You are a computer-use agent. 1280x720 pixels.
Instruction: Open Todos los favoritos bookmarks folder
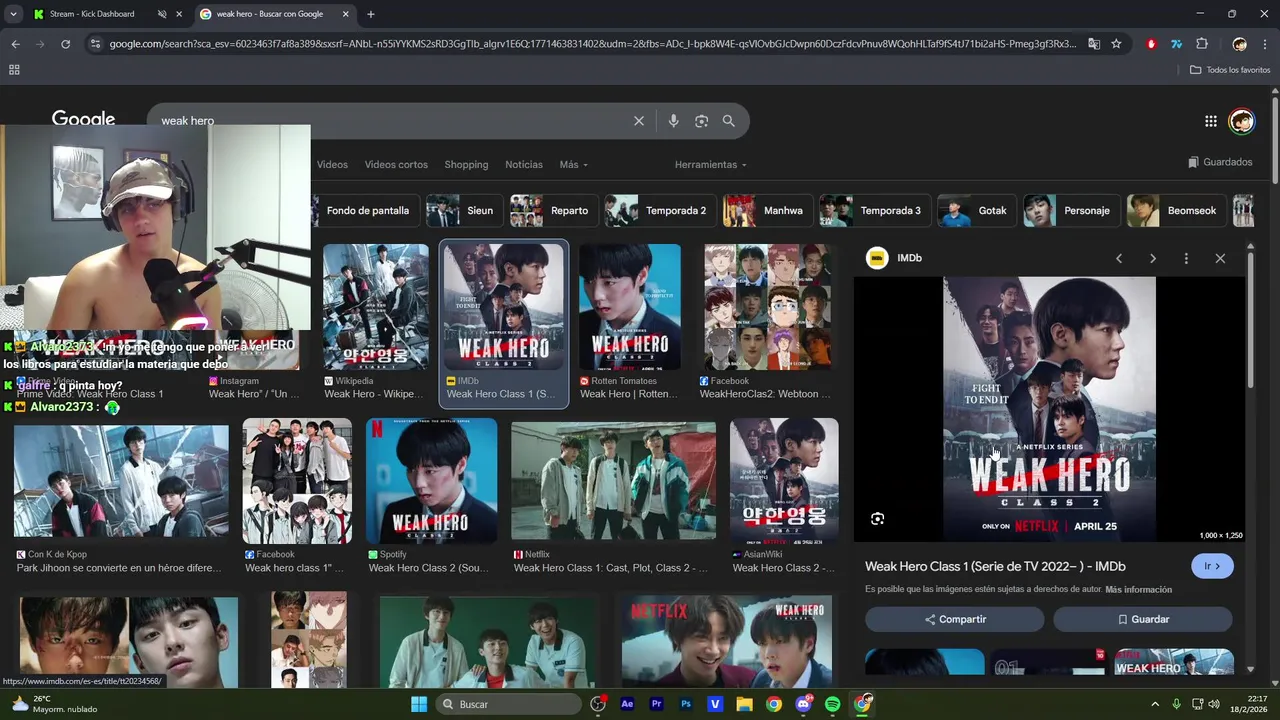(x=1230, y=70)
